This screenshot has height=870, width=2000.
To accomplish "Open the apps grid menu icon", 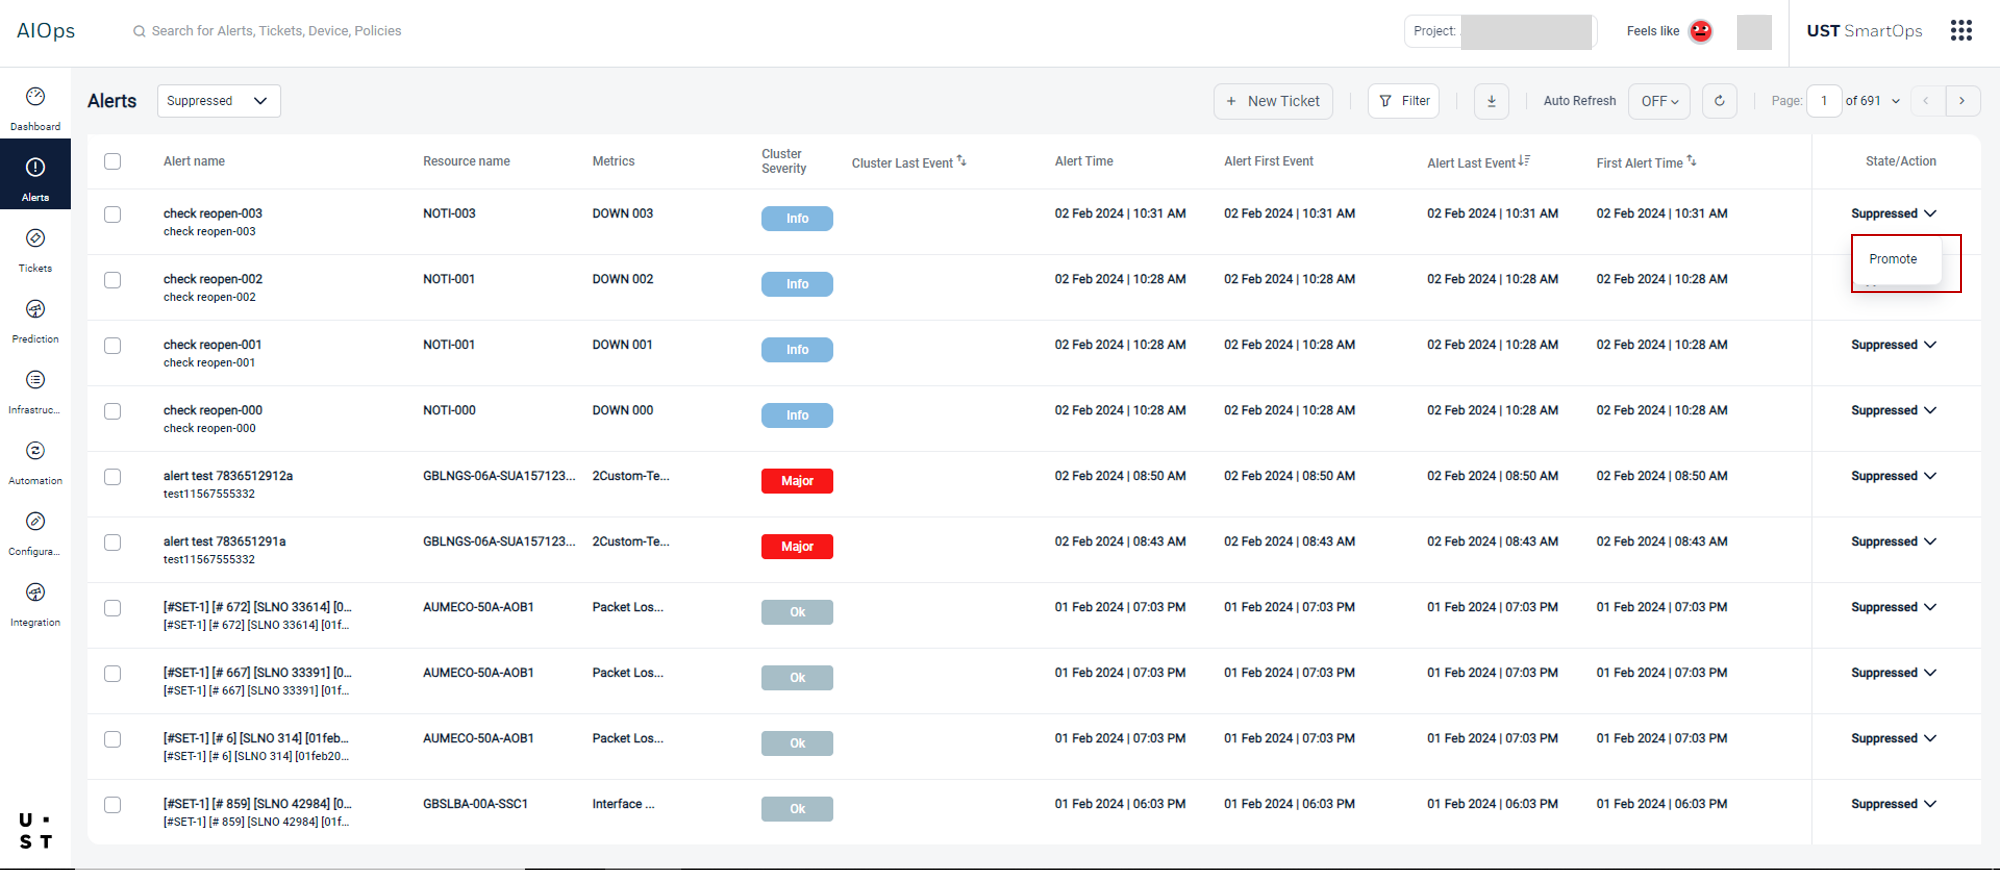I will (x=1961, y=31).
